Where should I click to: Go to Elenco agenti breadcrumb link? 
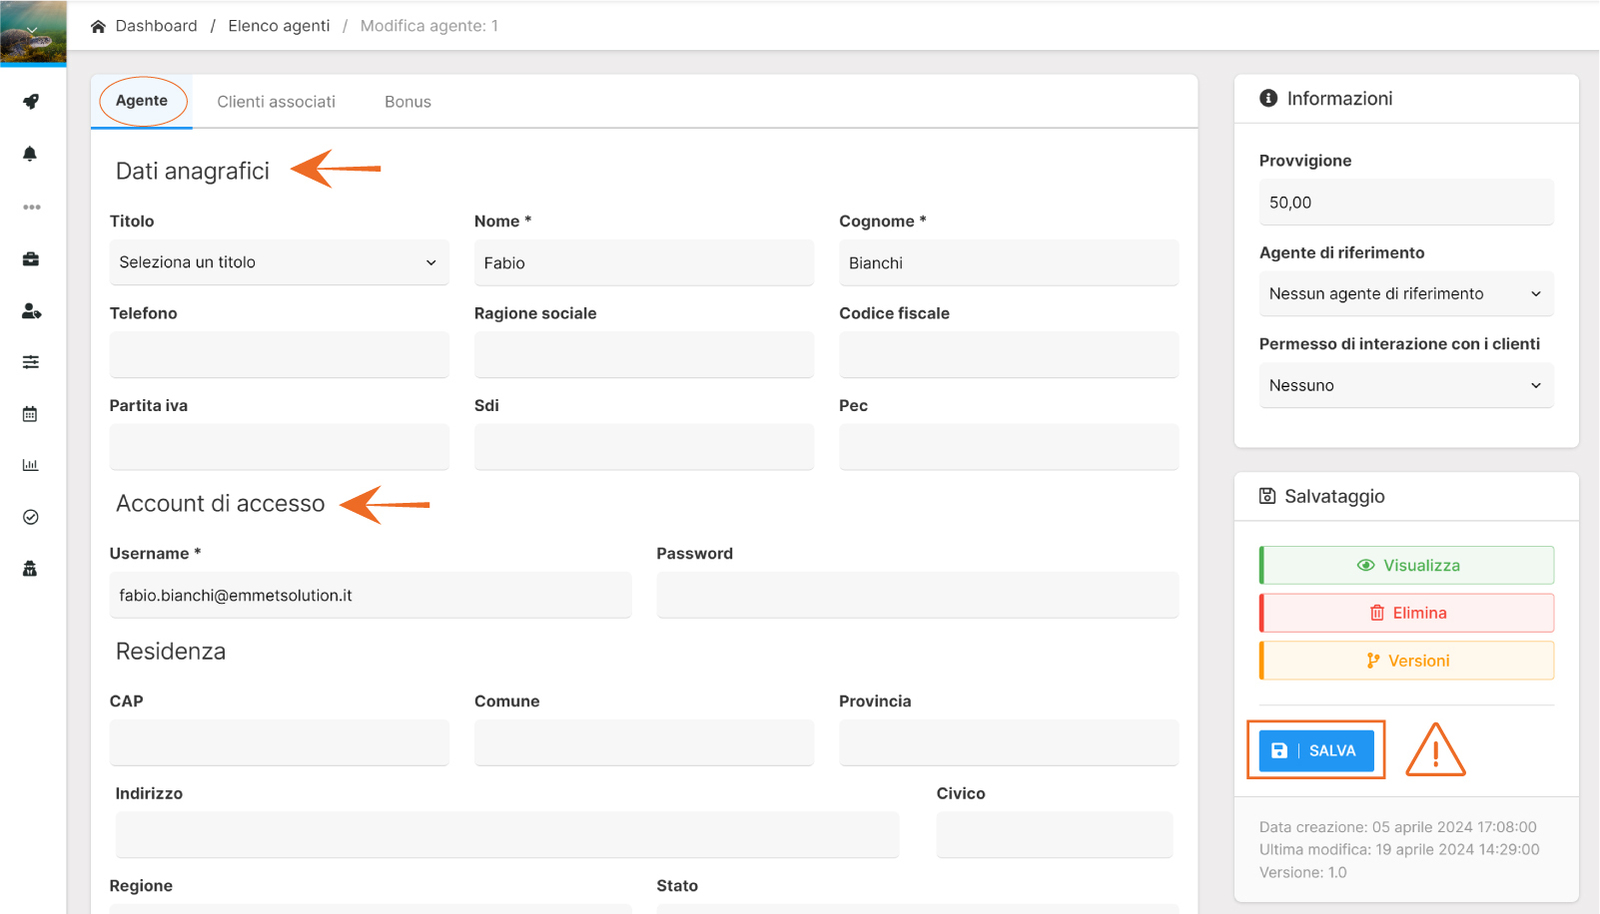pyautogui.click(x=278, y=26)
